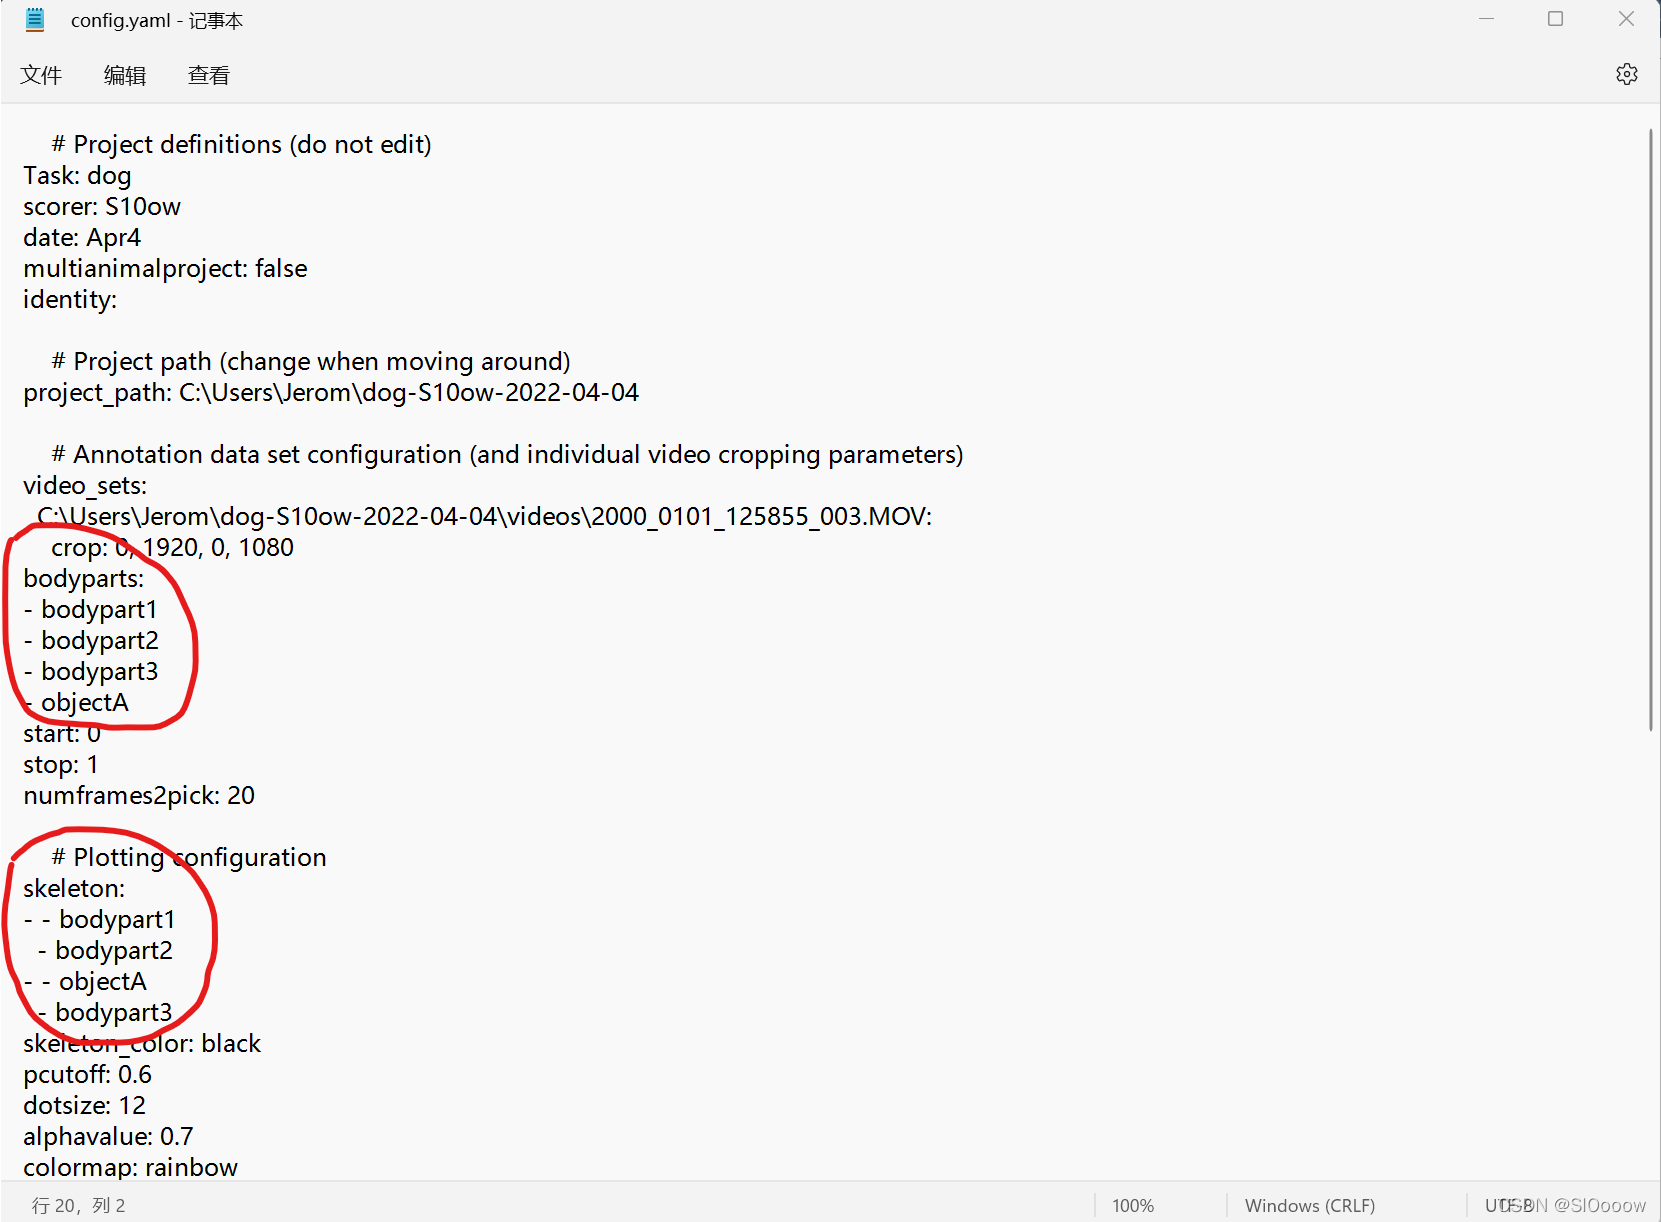This screenshot has height=1222, width=1661.
Task: Minimize the Notepad window
Action: [1486, 19]
